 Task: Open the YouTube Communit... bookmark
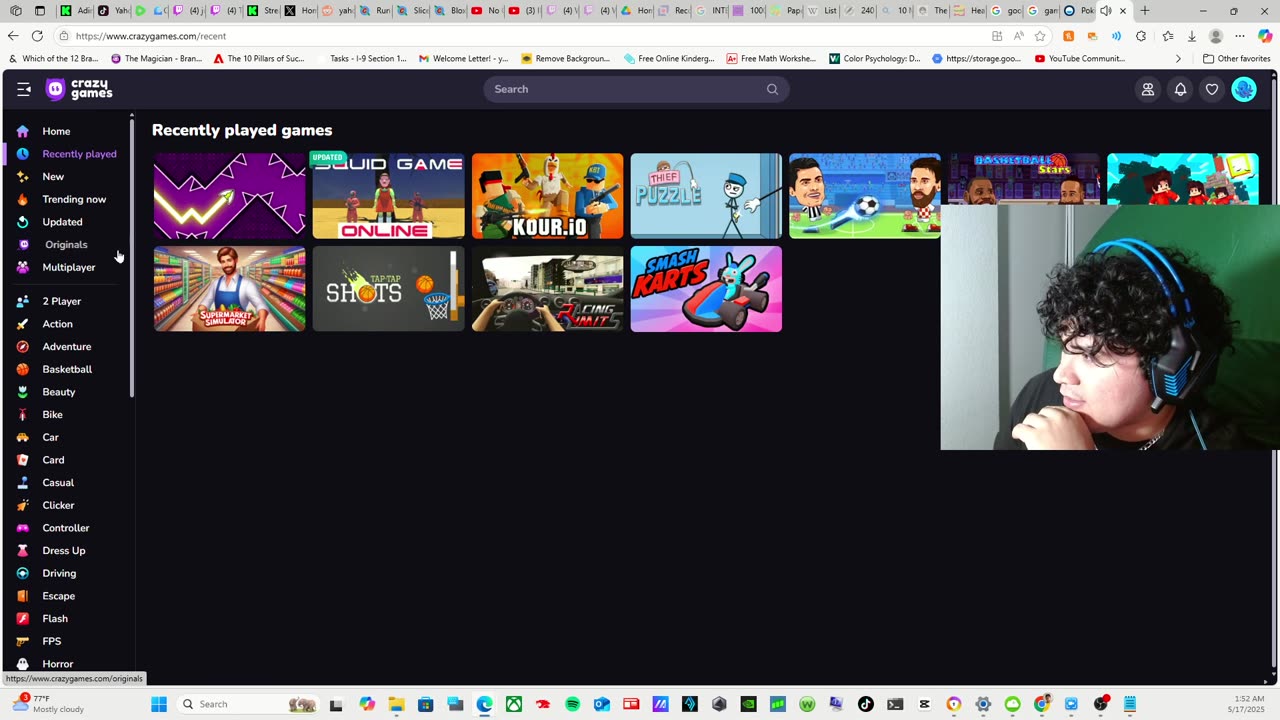point(1079,59)
